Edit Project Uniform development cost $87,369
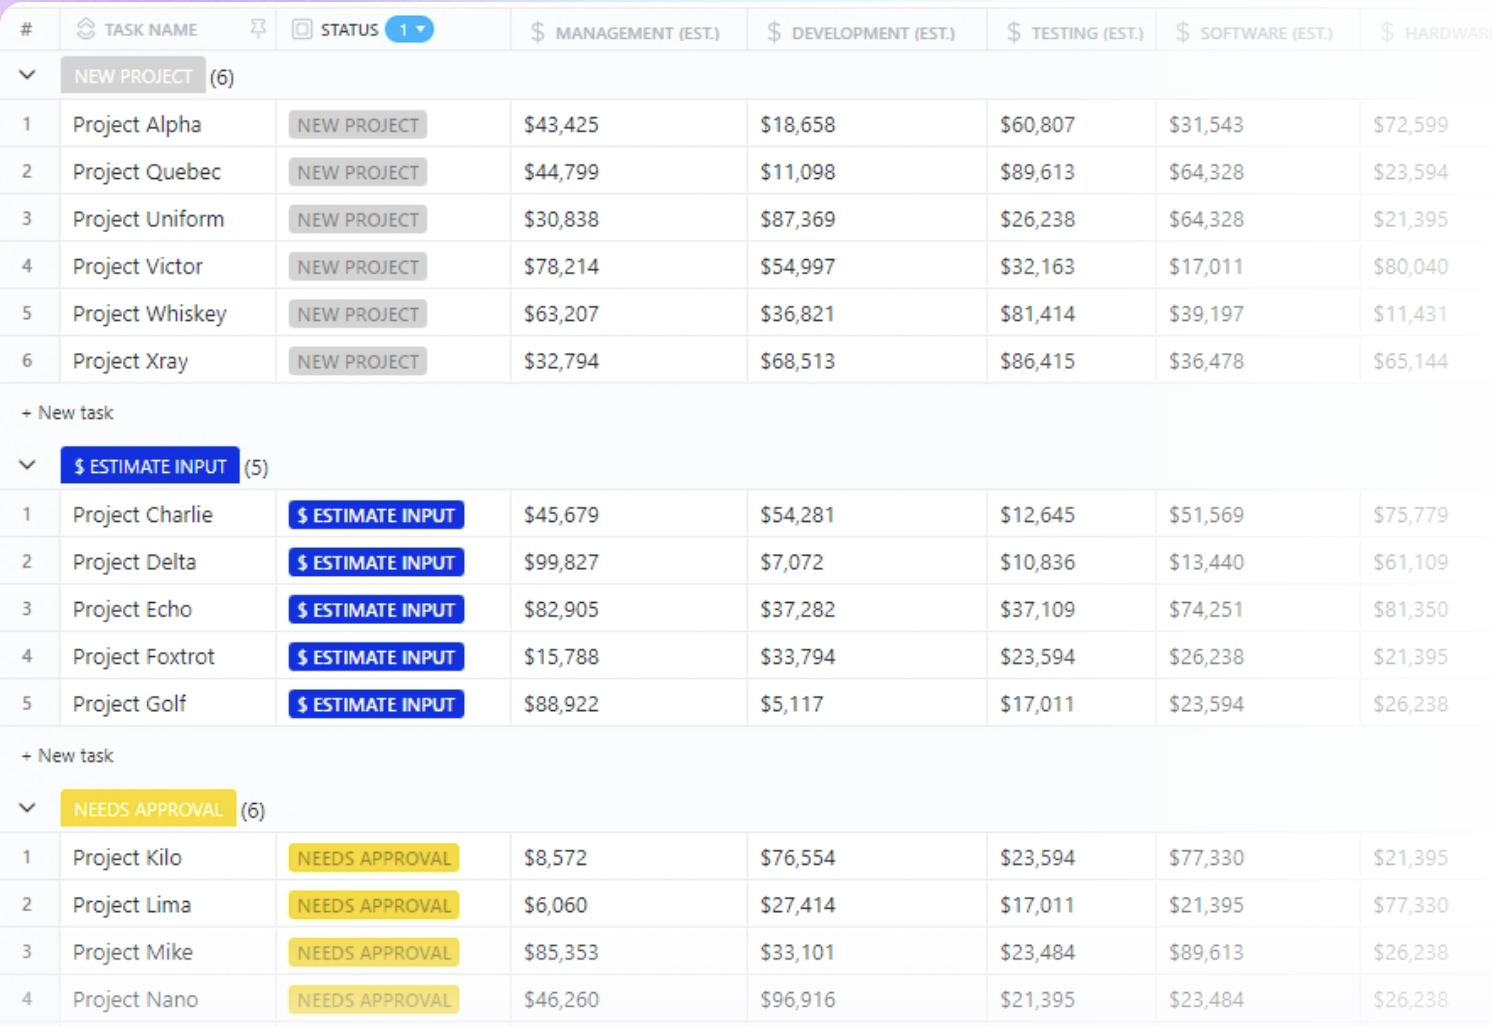The height and width of the screenshot is (1026, 1492). [x=797, y=218]
